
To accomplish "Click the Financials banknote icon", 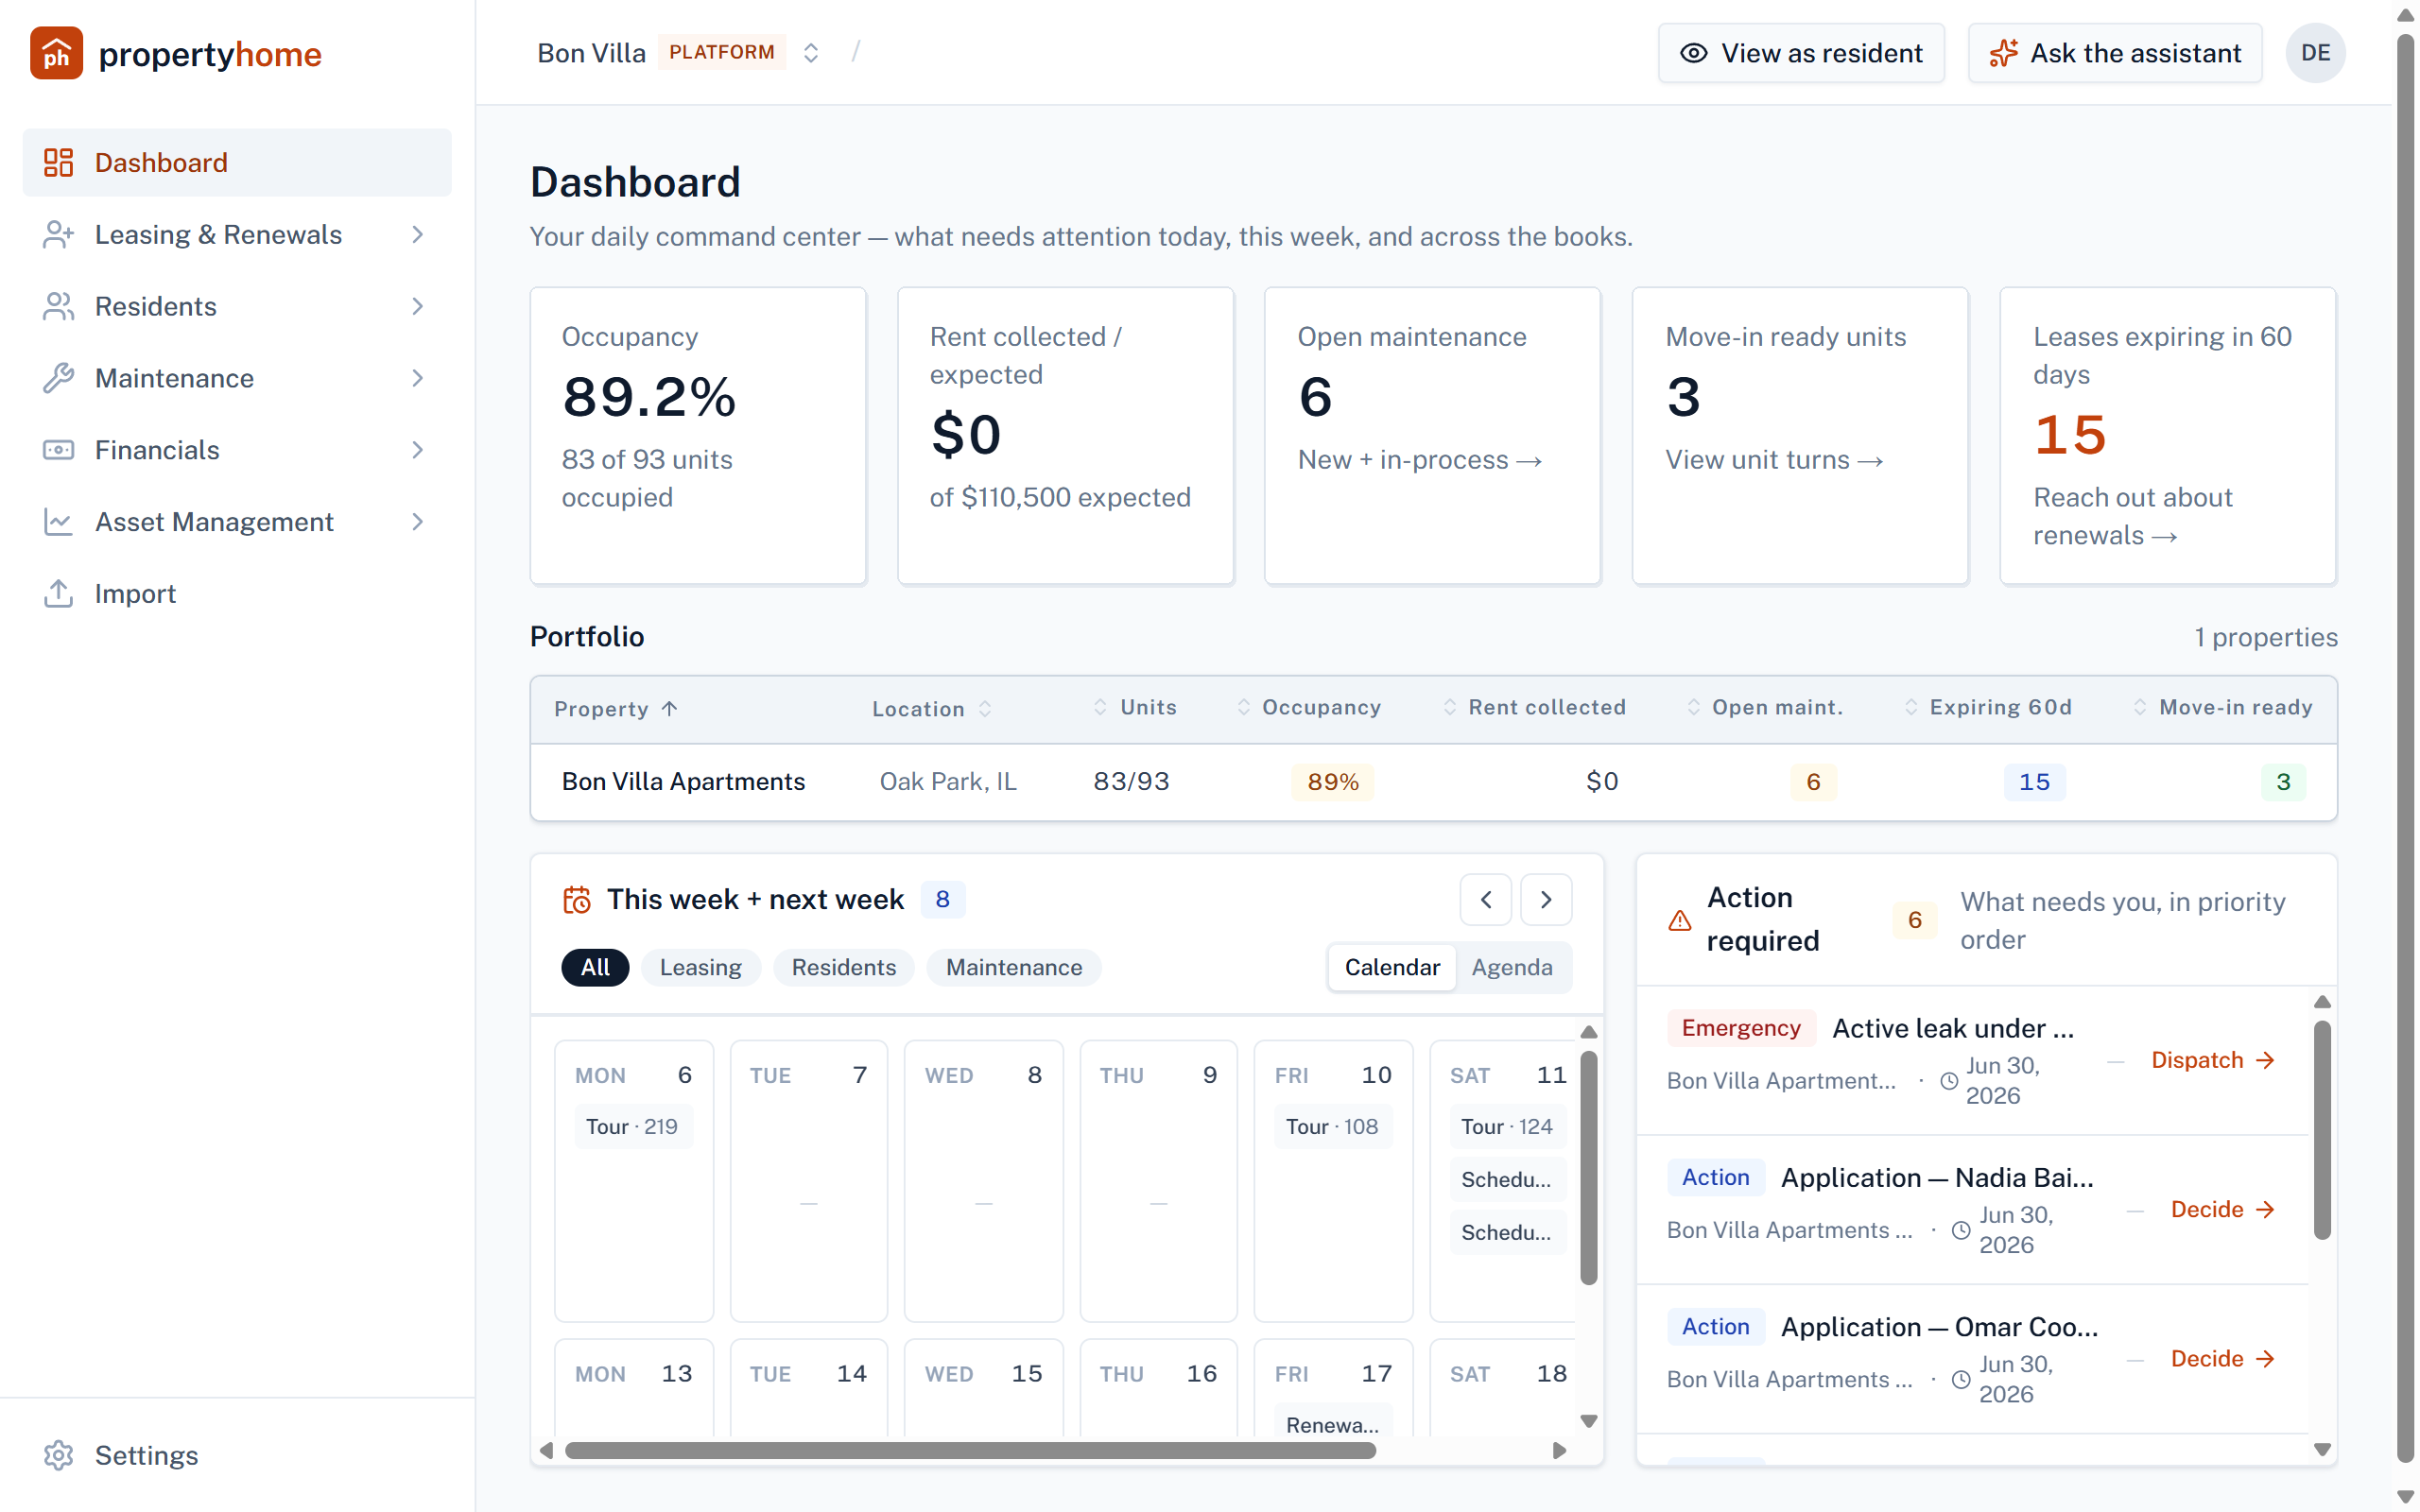I will coord(59,450).
